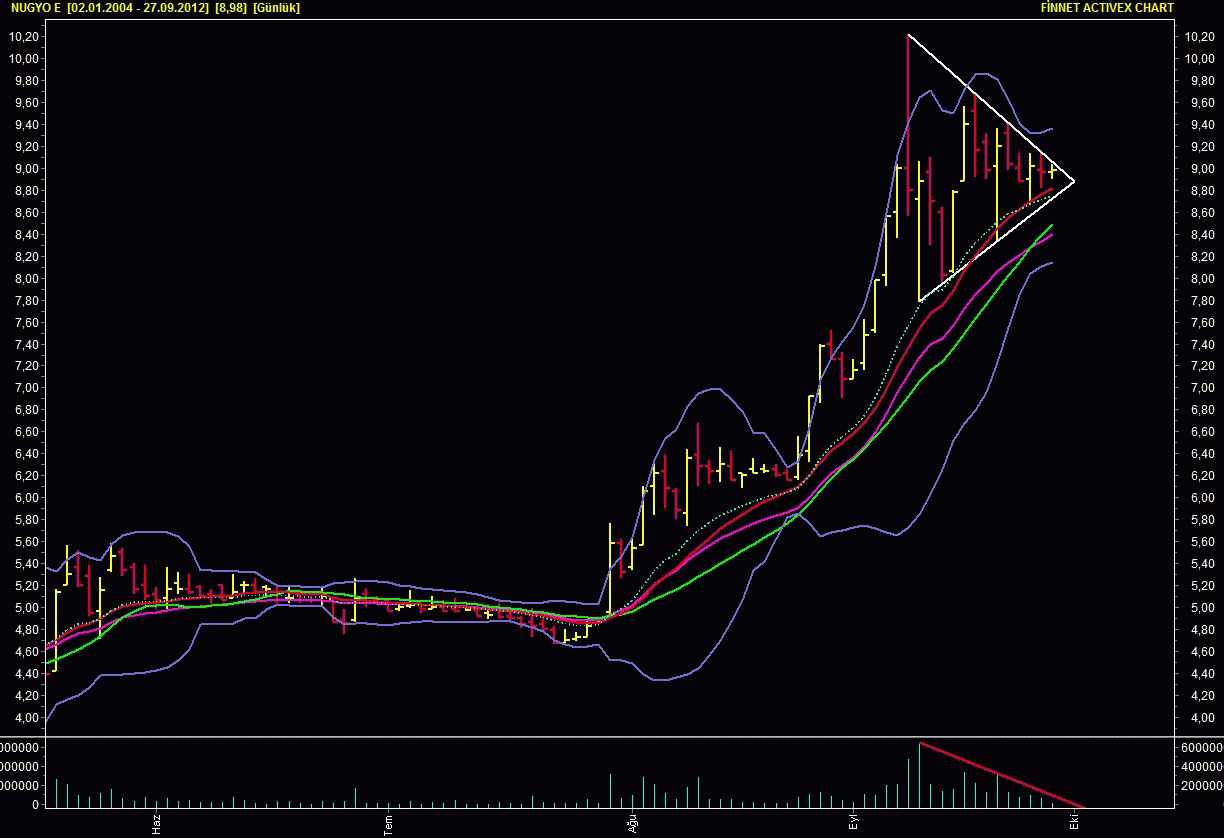Click the tallest volume bar in September

tap(919, 774)
